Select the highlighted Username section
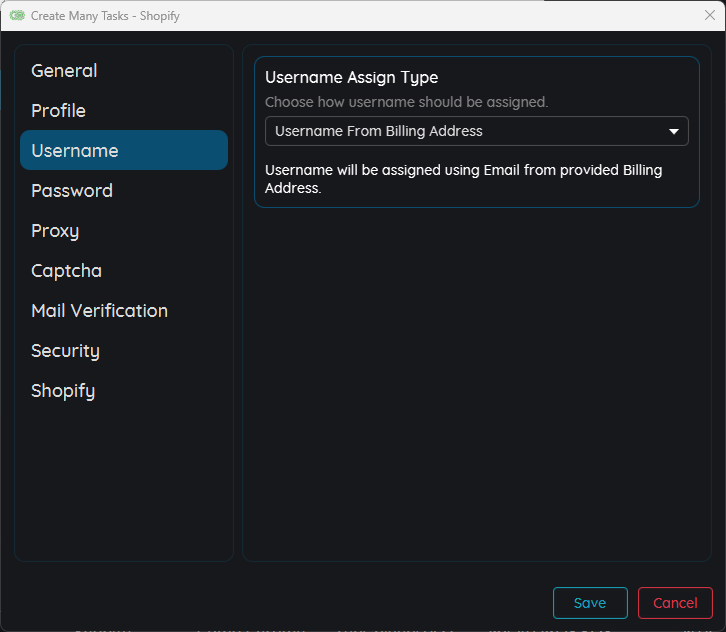The height and width of the screenshot is (632, 726). coord(124,151)
